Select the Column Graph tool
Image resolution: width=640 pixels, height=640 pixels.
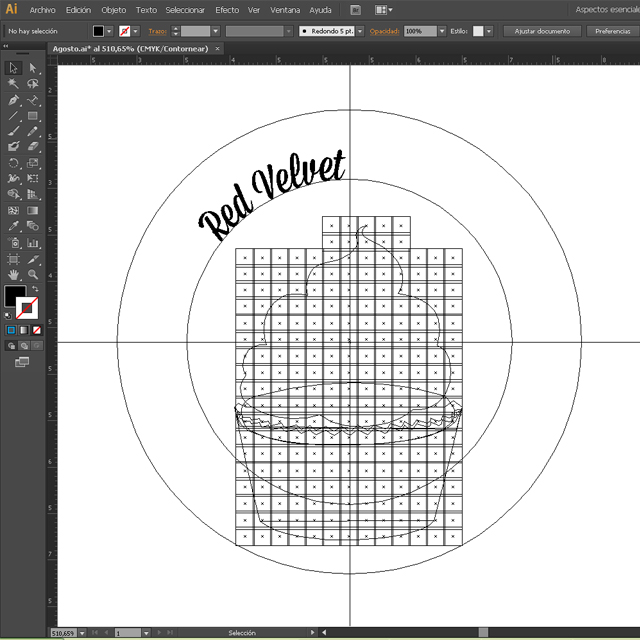click(33, 243)
